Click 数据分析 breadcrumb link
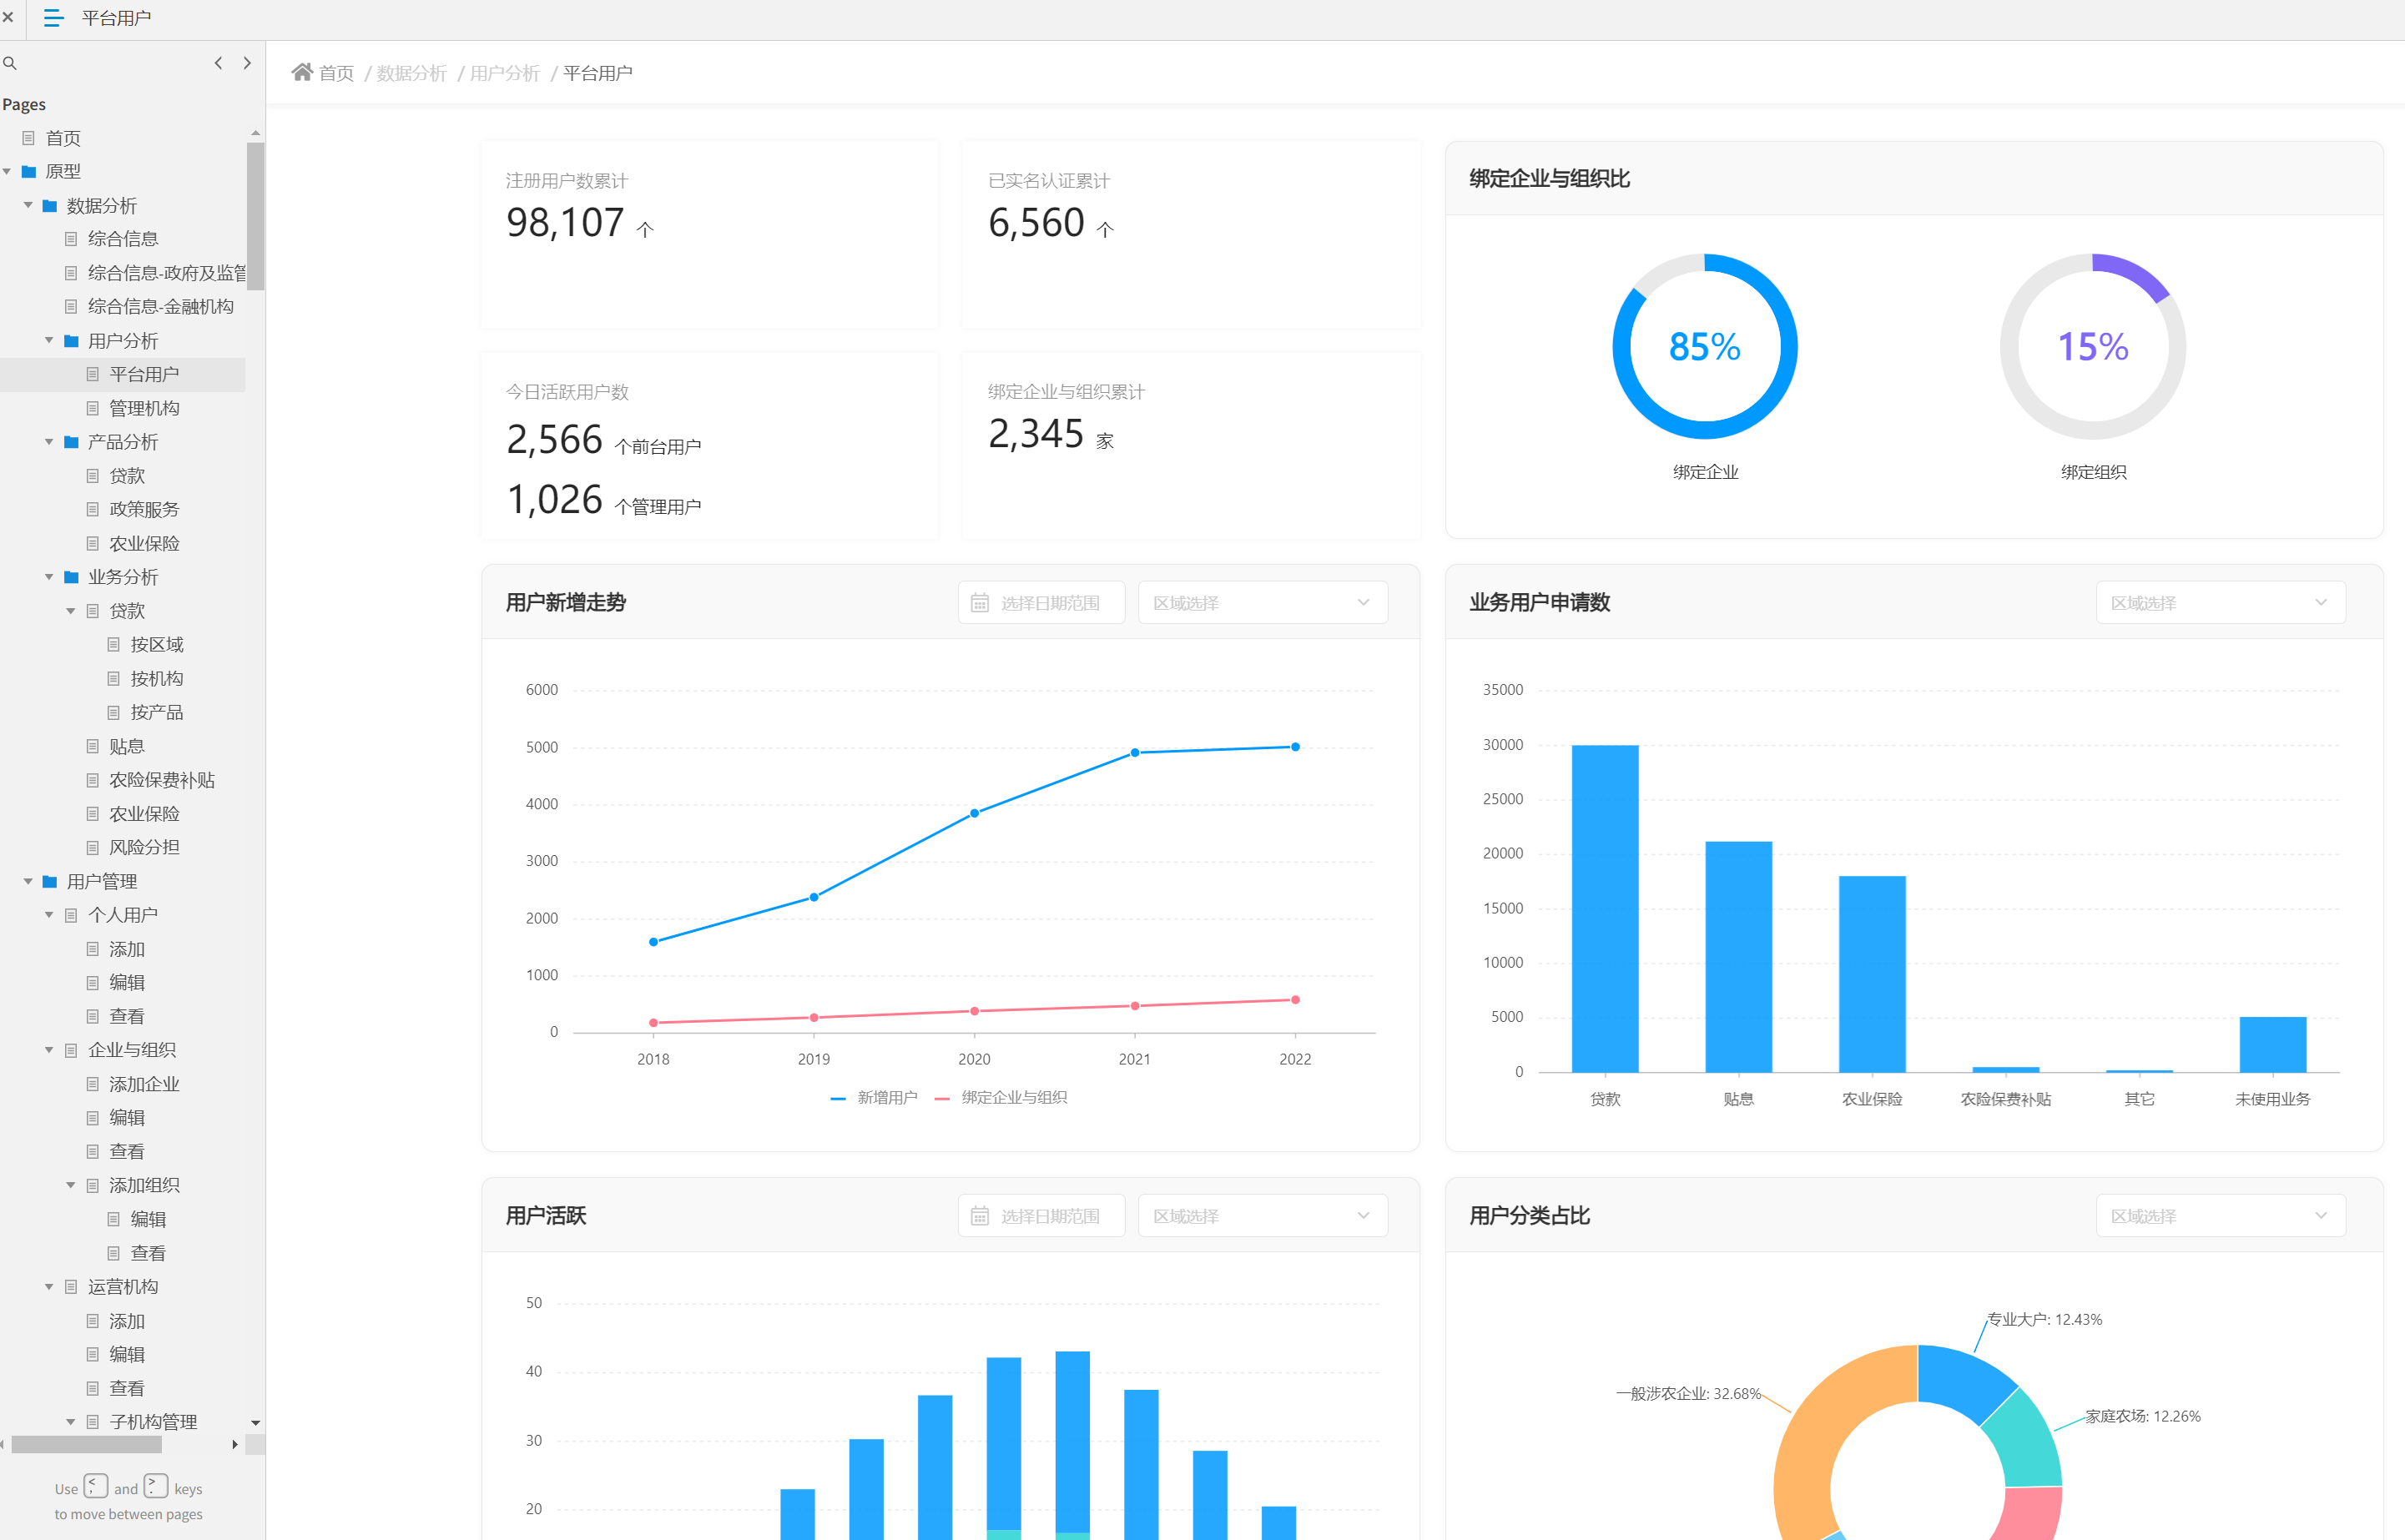Screen dimensions: 2405x1540 coord(411,73)
